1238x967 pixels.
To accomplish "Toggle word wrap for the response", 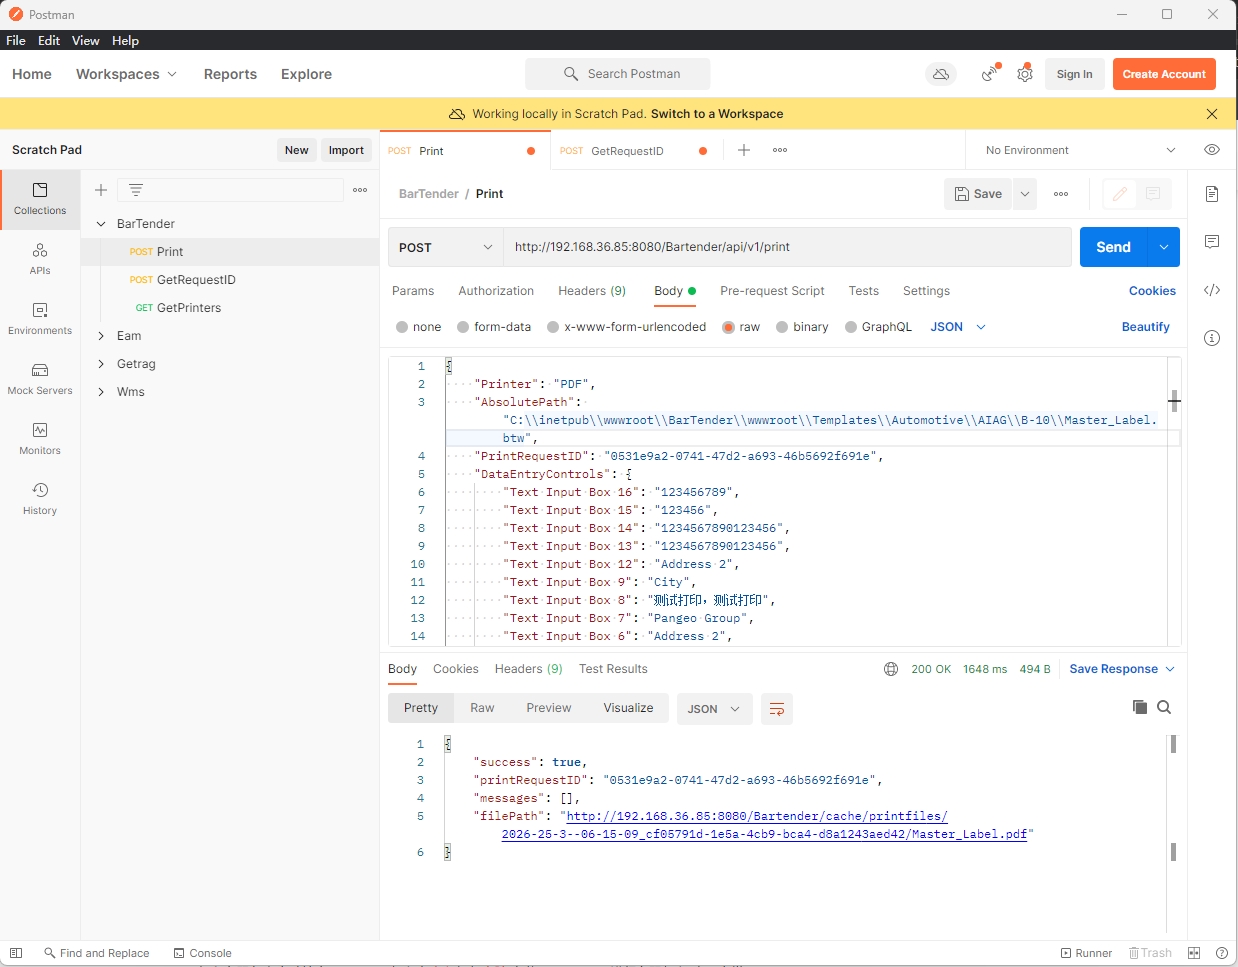I will click(777, 709).
